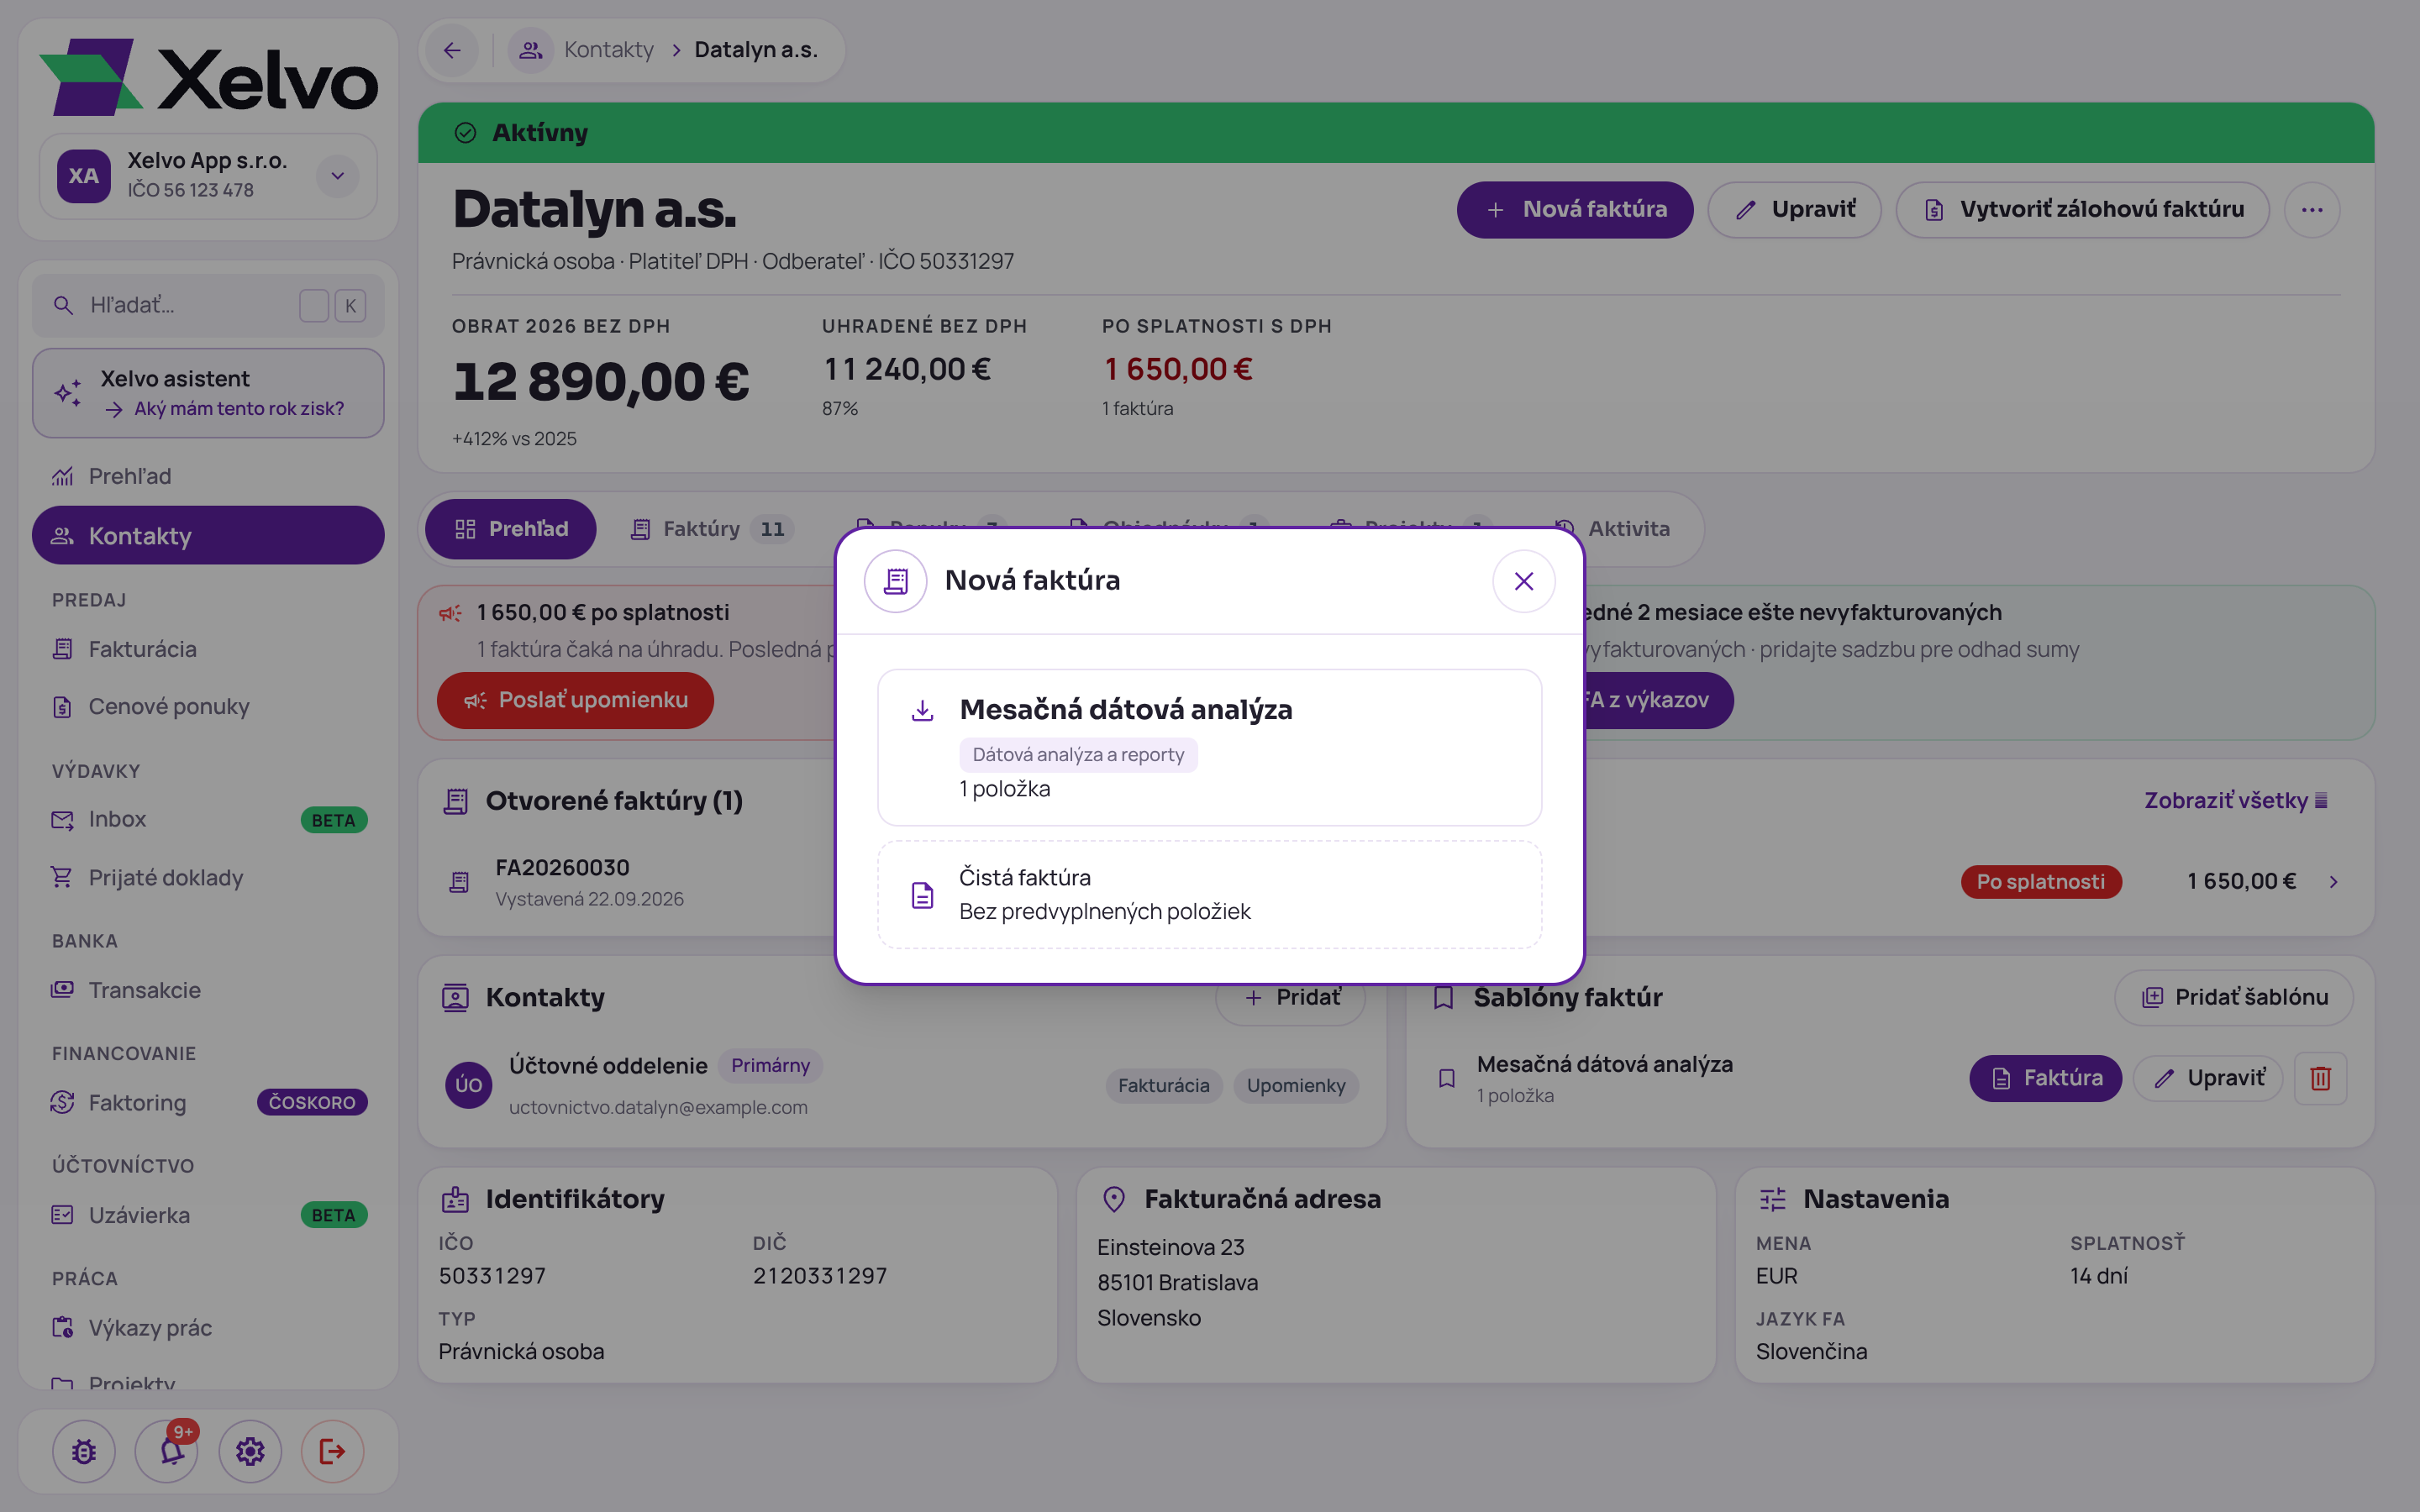The image size is (2420, 1512).
Task: Click the Upraviť button in header
Action: 1794,209
